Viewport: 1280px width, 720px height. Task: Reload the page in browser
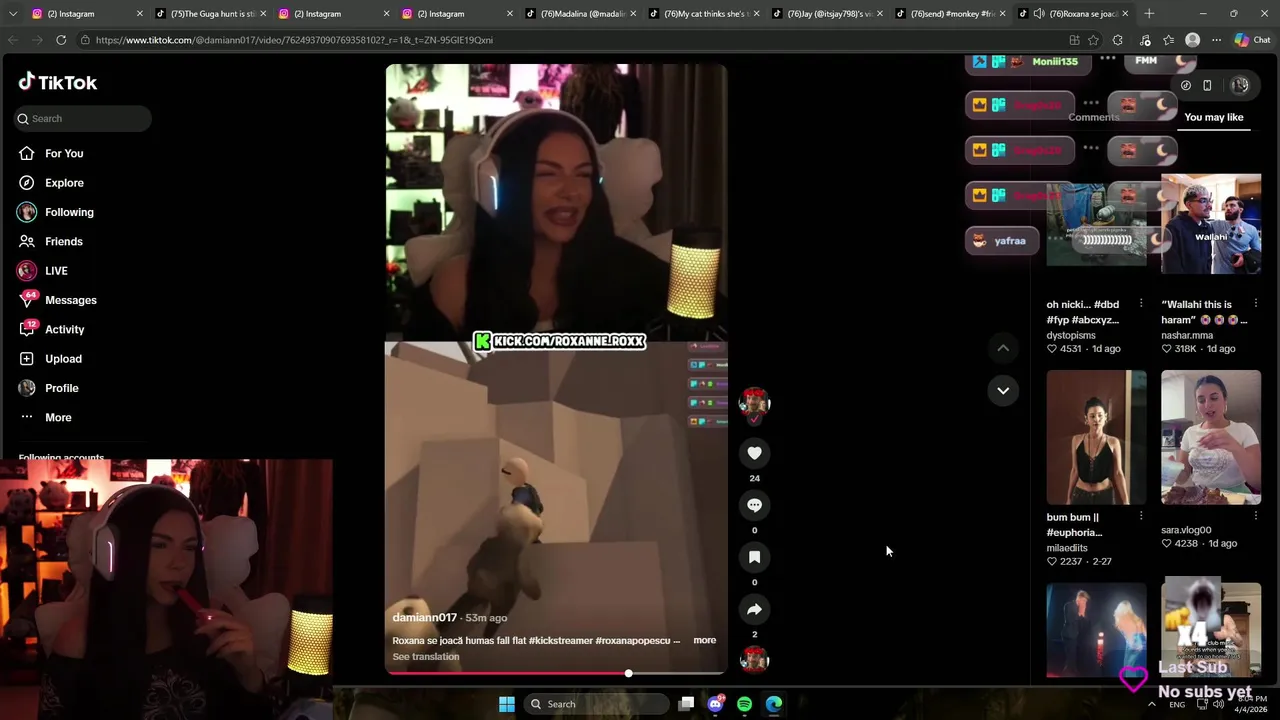pos(61,40)
